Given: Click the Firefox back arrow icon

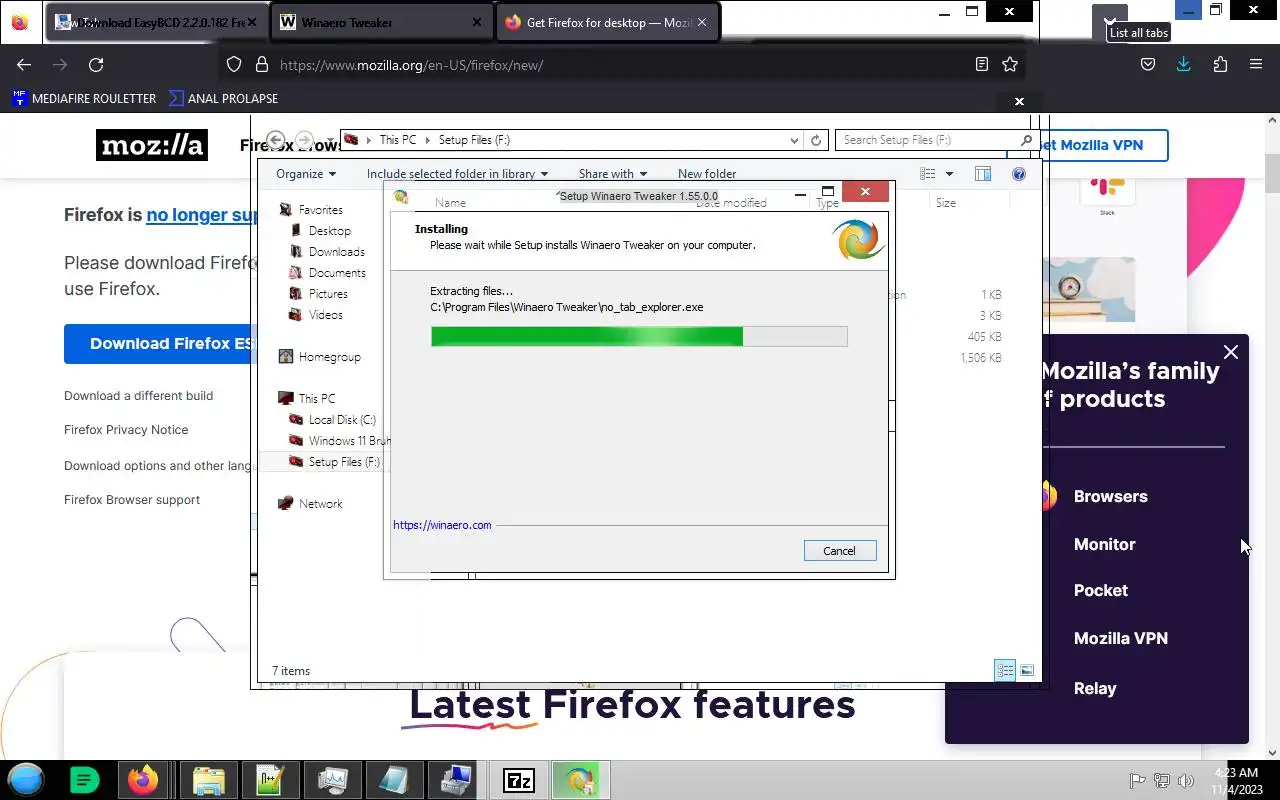Looking at the screenshot, I should (x=24, y=65).
